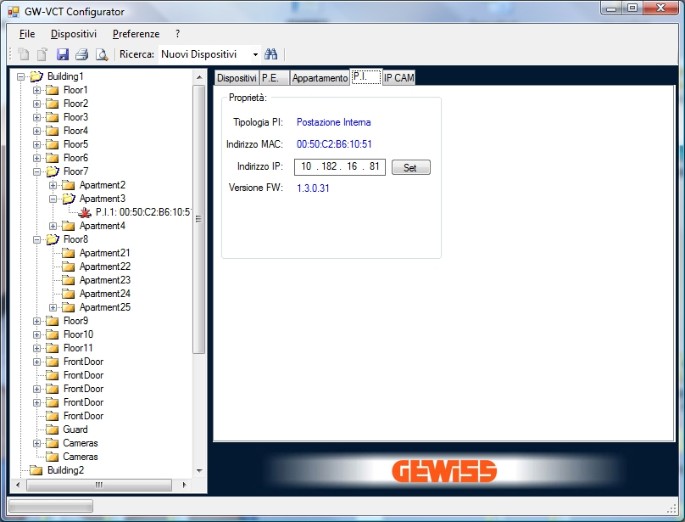The width and height of the screenshot is (685, 522).
Task: Open the Preferenze menu
Action: [136, 34]
